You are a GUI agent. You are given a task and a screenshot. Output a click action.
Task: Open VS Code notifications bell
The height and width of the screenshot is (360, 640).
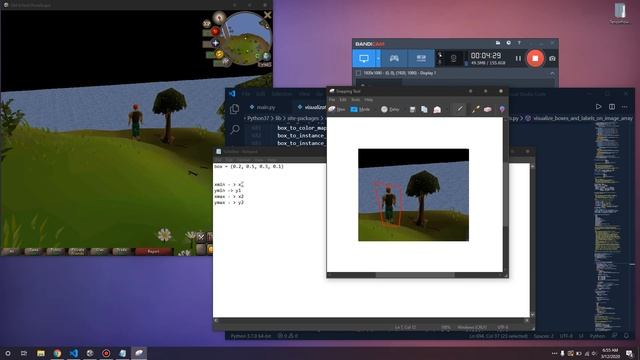coord(627,336)
